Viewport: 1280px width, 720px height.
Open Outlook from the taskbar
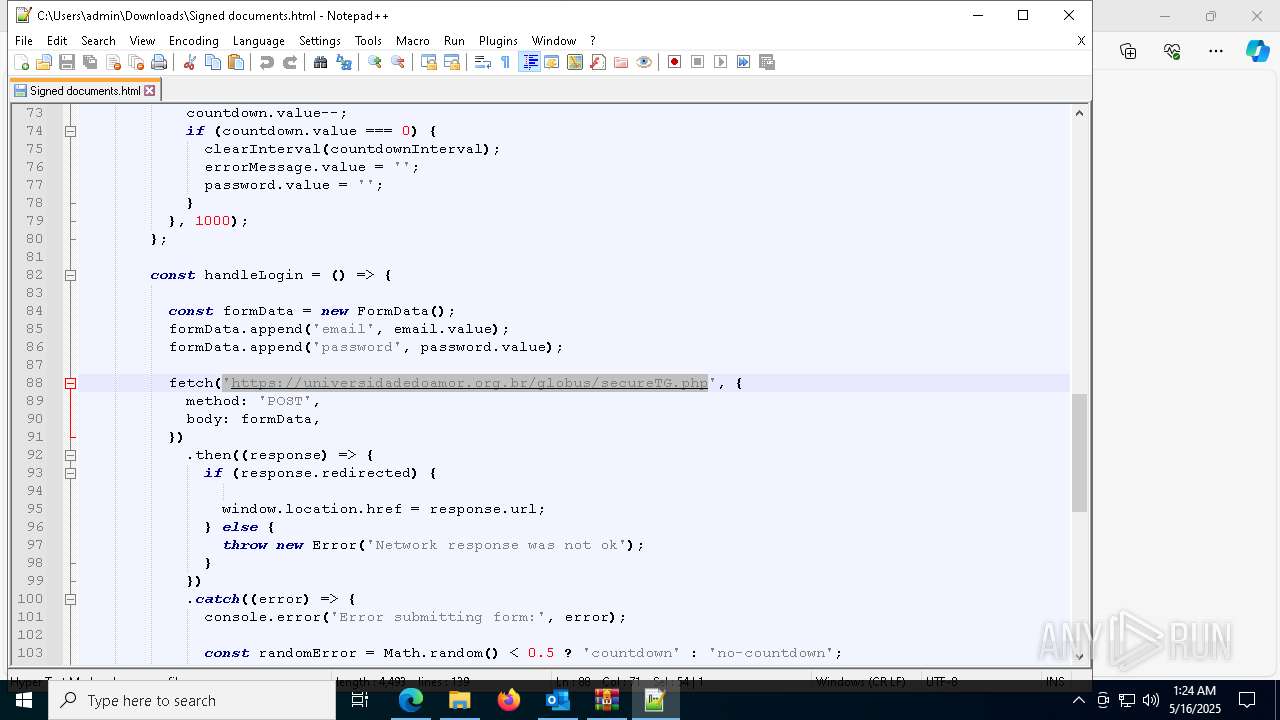pos(557,701)
